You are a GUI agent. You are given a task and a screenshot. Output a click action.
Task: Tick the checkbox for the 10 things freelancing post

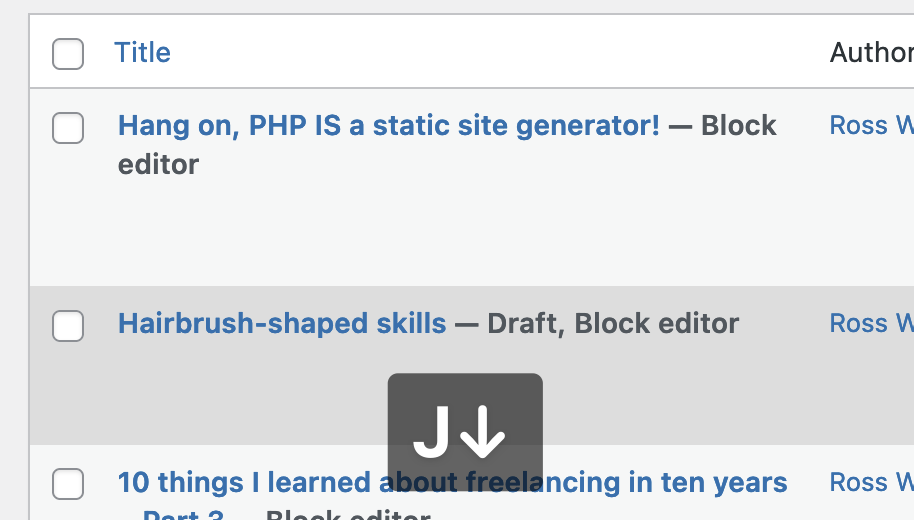click(x=68, y=484)
